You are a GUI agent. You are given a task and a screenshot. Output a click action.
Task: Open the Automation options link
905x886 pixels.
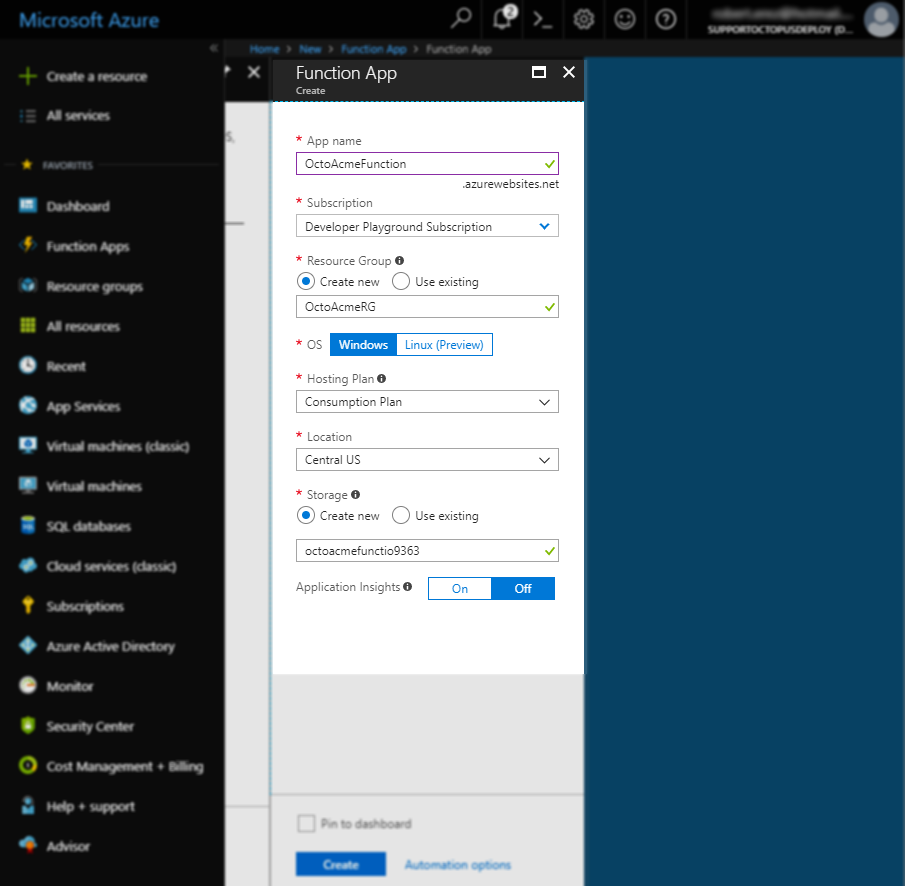click(x=457, y=865)
